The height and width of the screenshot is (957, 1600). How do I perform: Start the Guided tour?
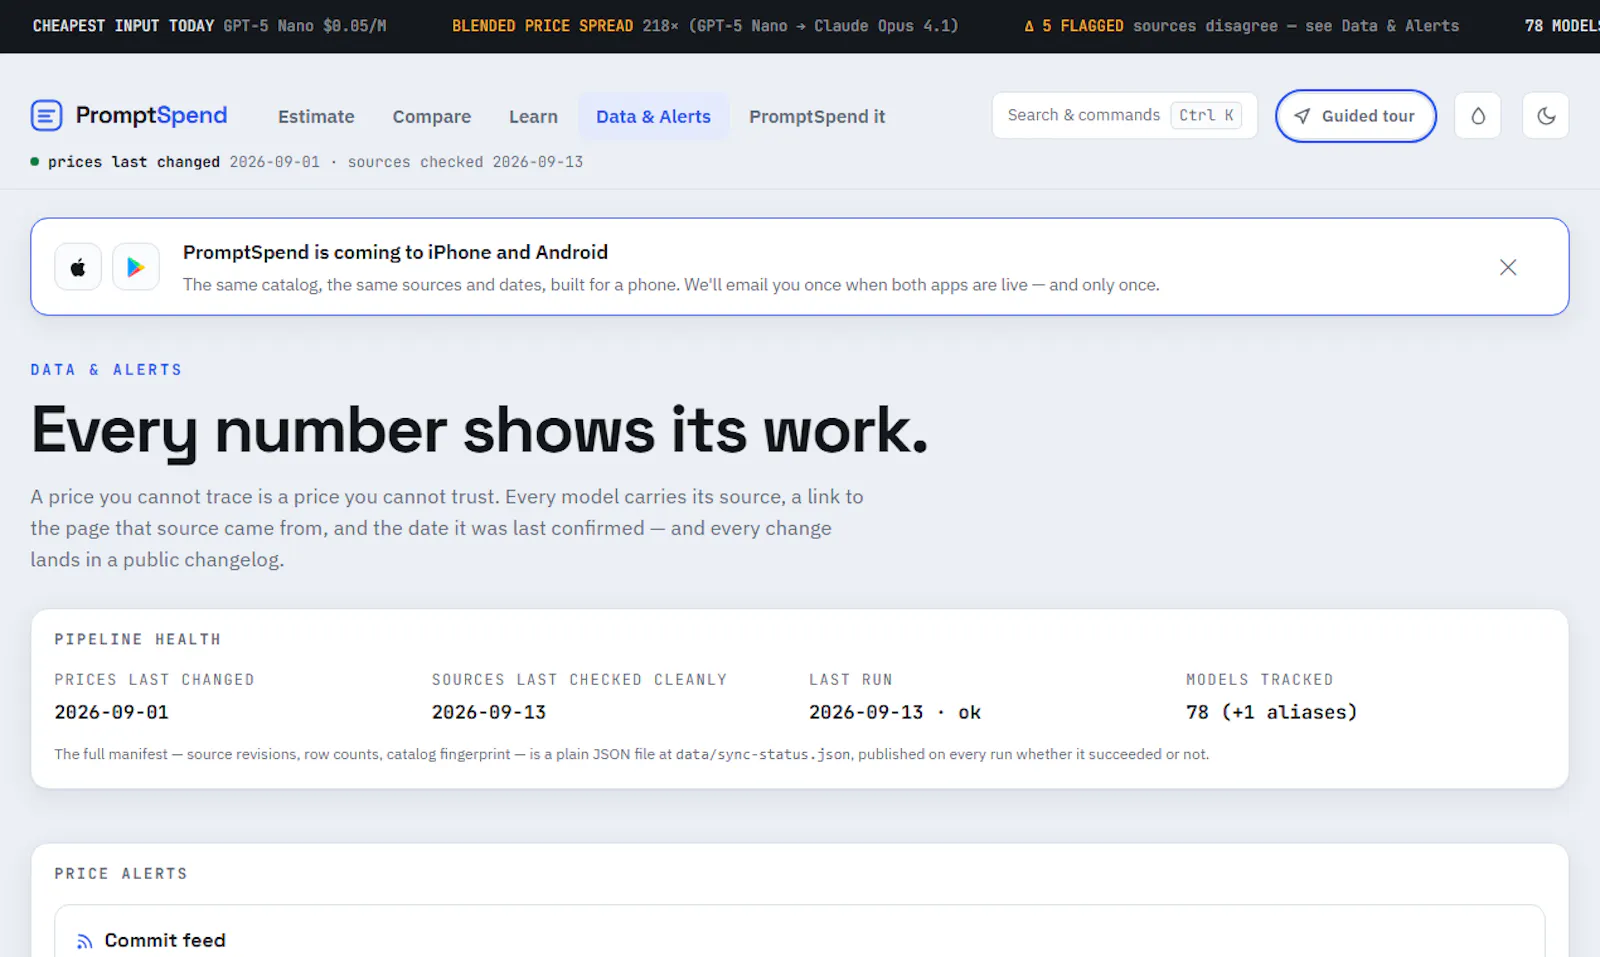click(x=1355, y=116)
